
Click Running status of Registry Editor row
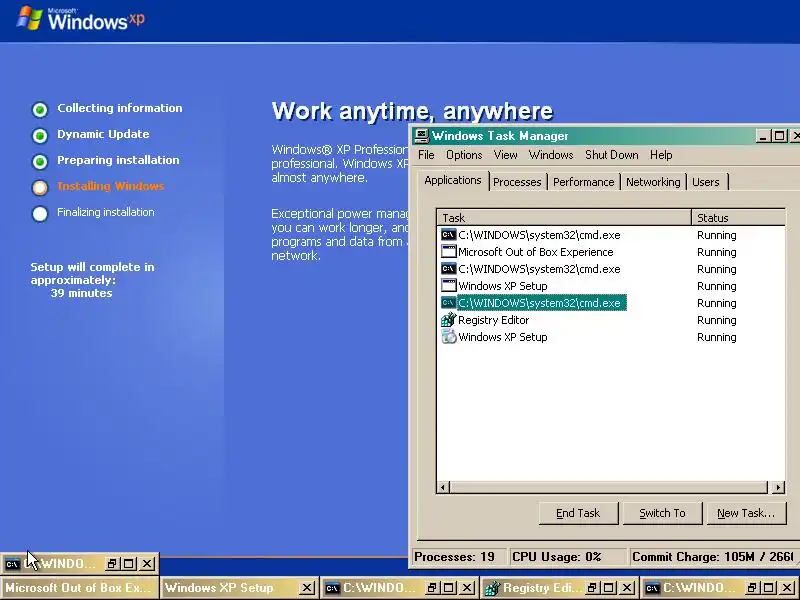click(x=716, y=320)
